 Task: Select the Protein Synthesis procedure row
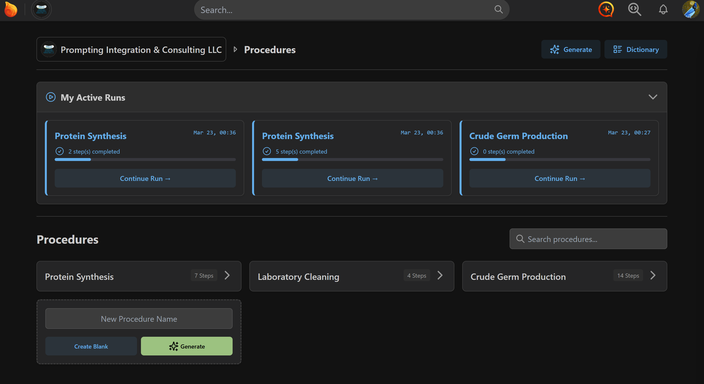(139, 276)
